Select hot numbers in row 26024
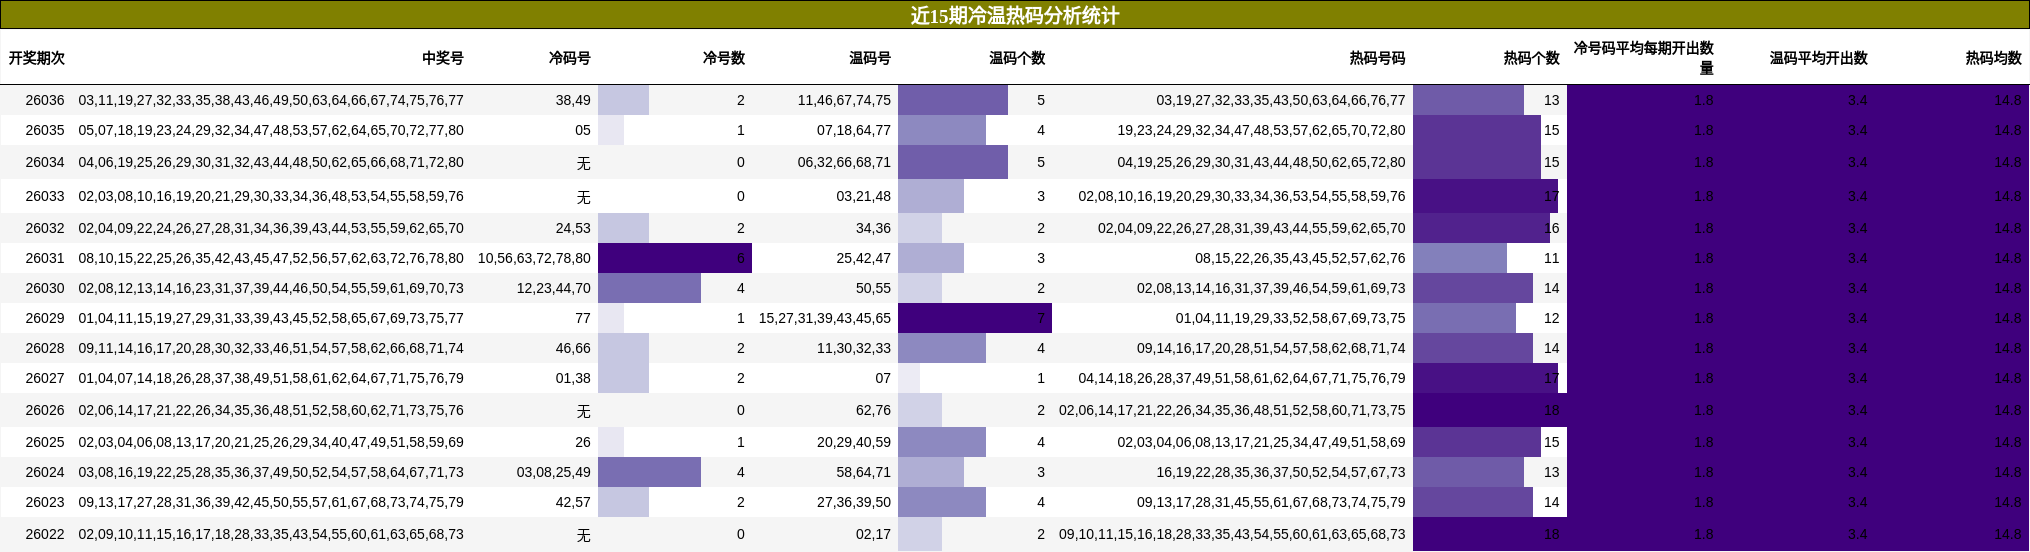This screenshot has height=552, width=2030. (1281, 472)
